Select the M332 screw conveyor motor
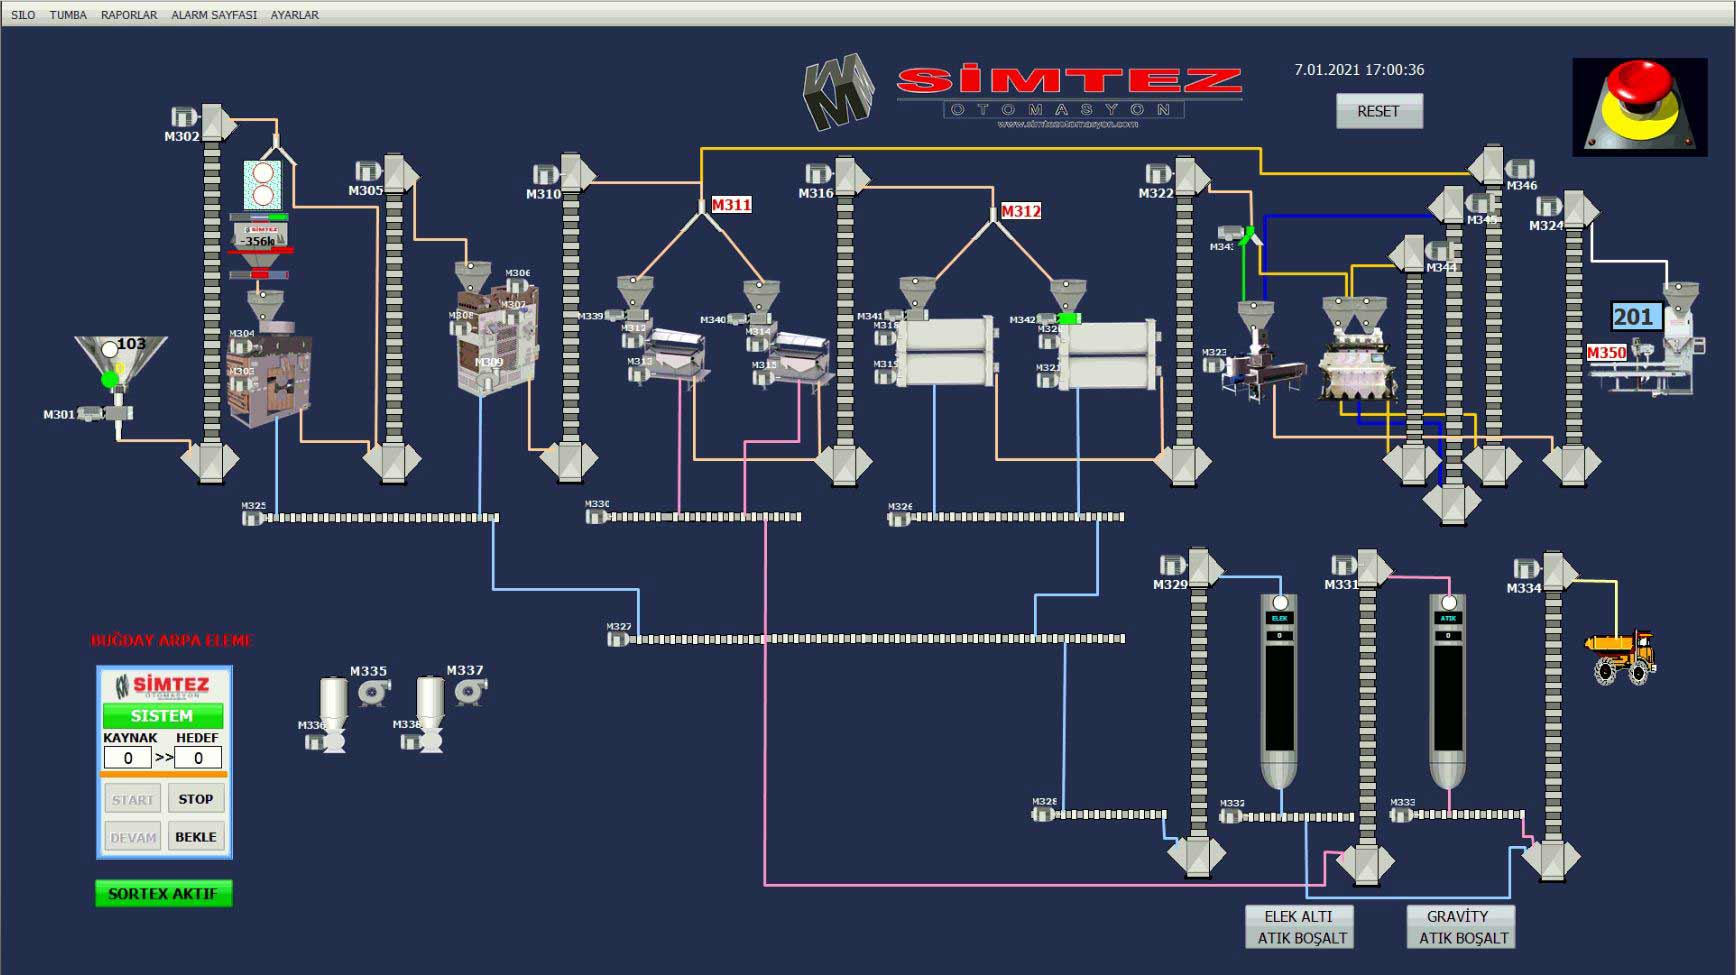Image resolution: width=1736 pixels, height=975 pixels. pyautogui.click(x=1231, y=816)
